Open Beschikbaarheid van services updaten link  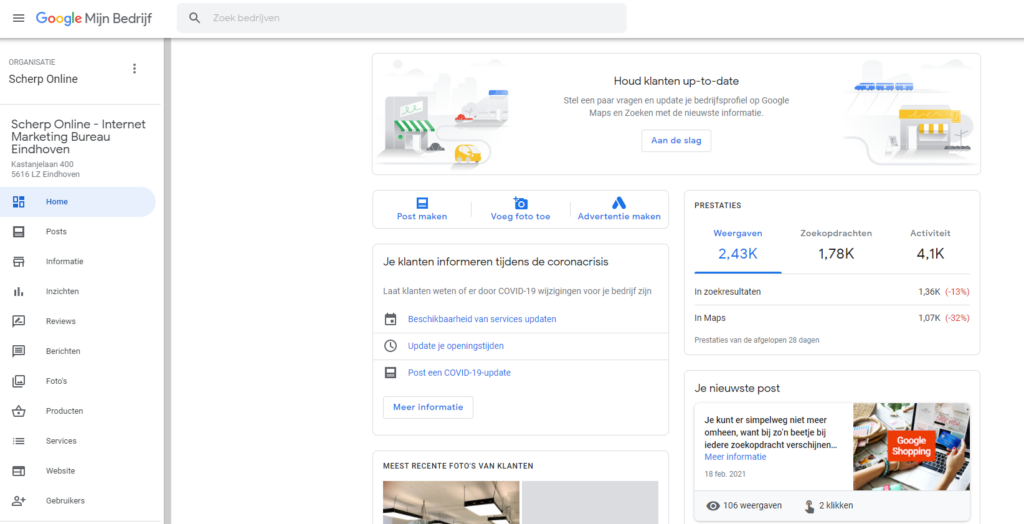pos(482,319)
